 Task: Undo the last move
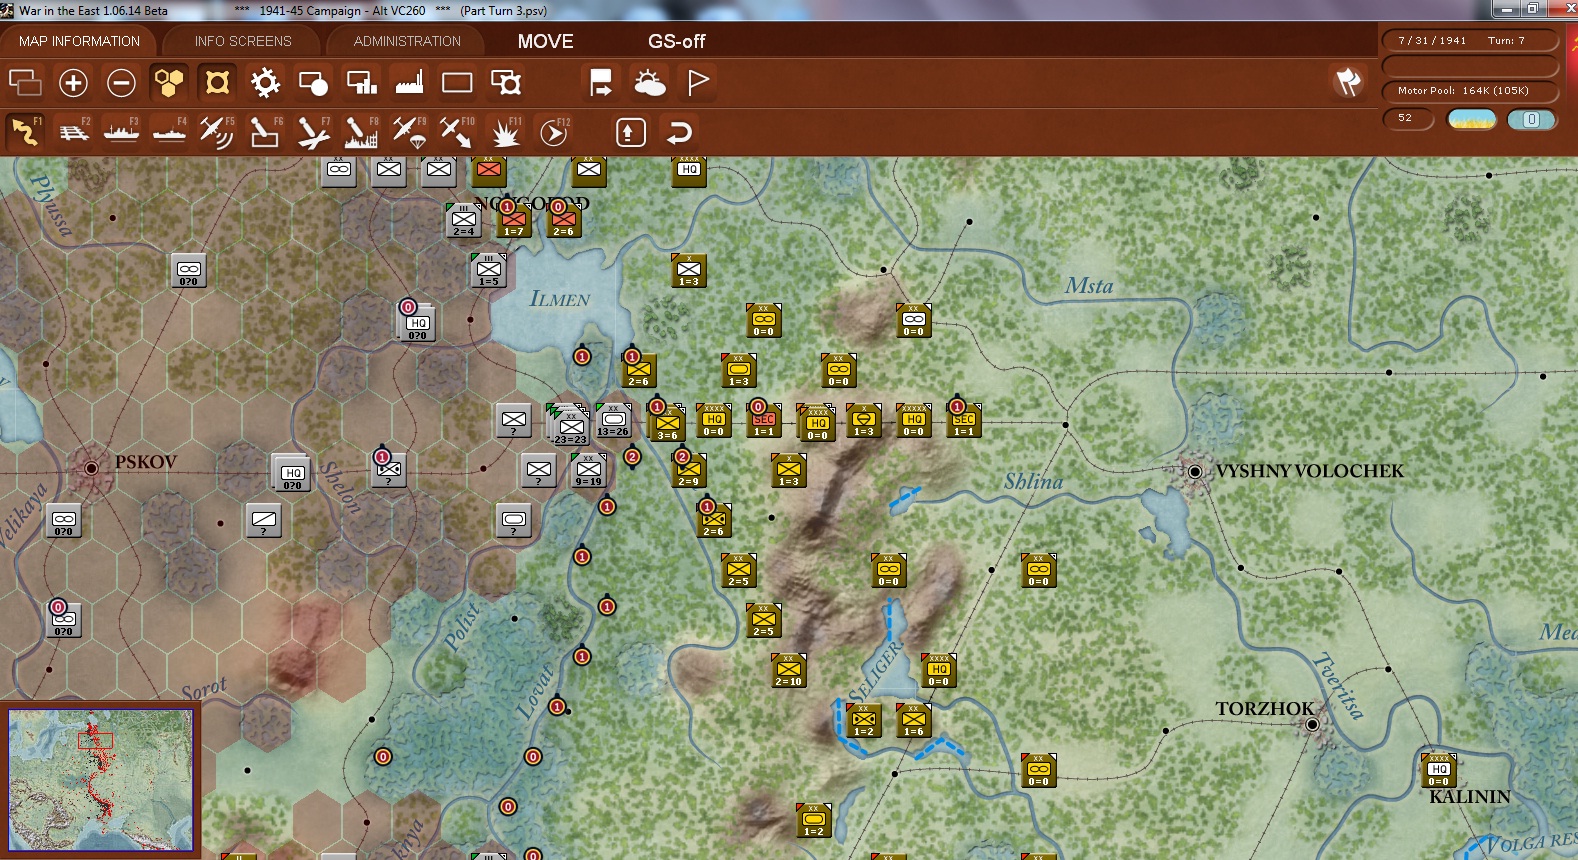pyautogui.click(x=679, y=132)
